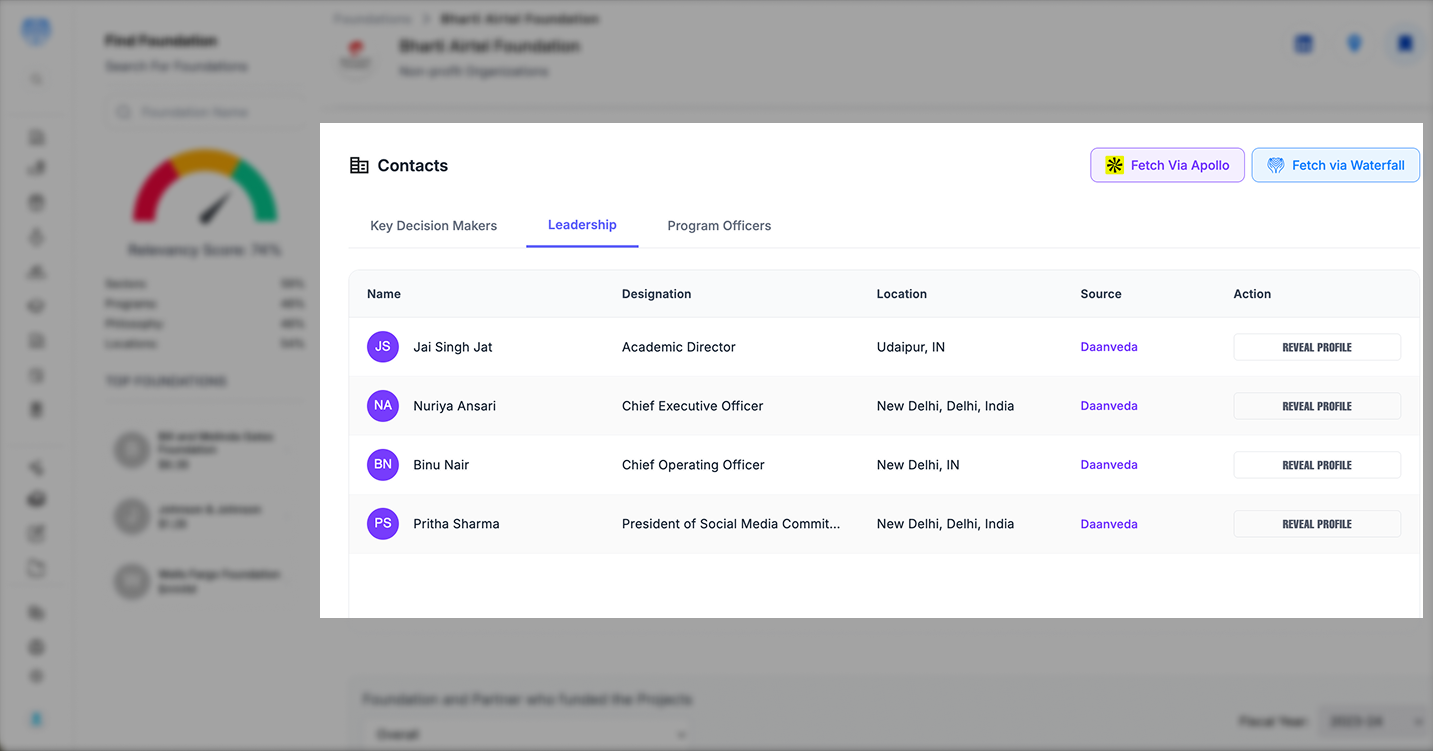
Task: Reveal profile for Nuriya Ansari
Action: [x=1316, y=406]
